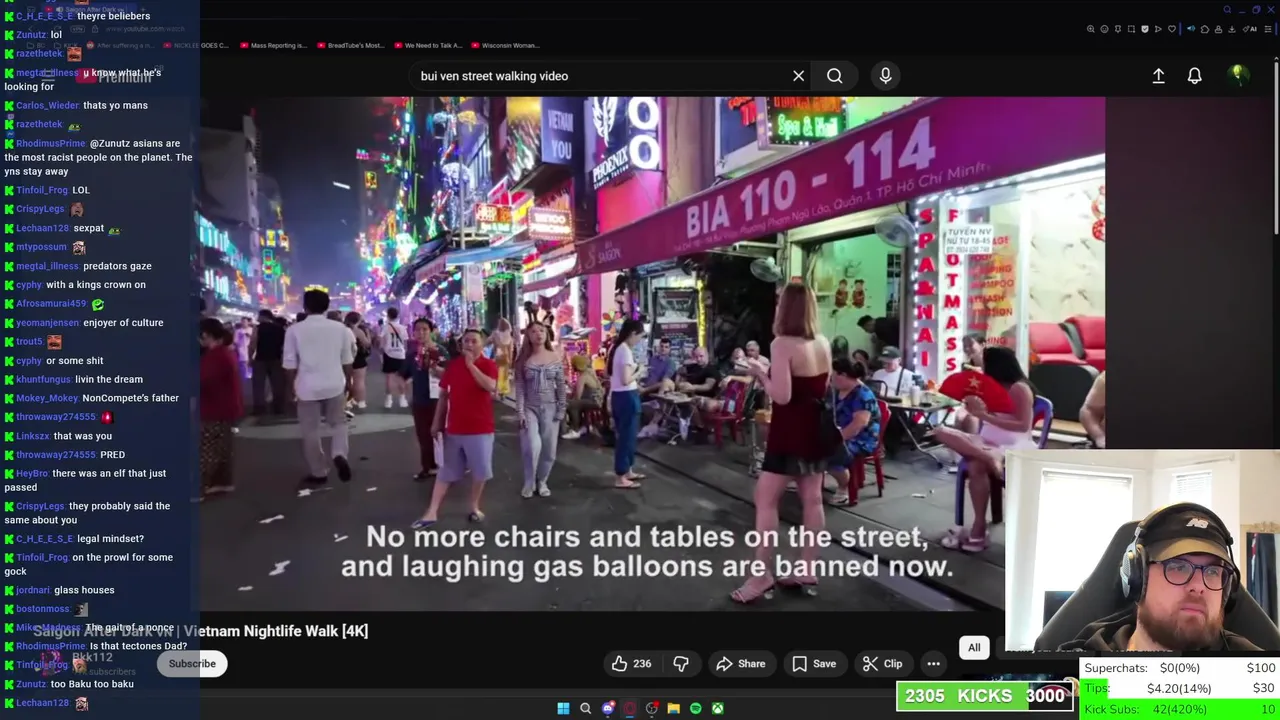This screenshot has height=720, width=1280.
Task: Click username Mokey_Mokey in chat
Action: [47, 398]
